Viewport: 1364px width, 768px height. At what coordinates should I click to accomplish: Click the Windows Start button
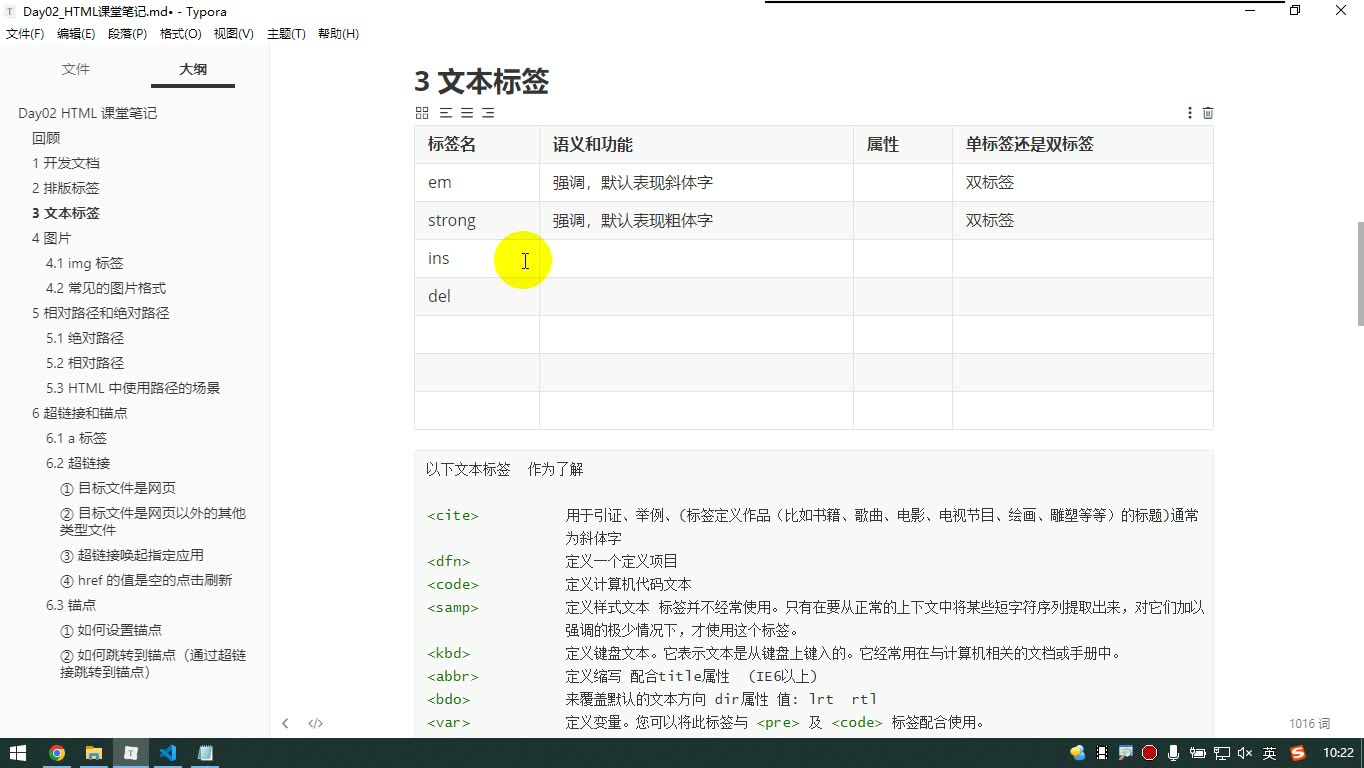point(18,753)
